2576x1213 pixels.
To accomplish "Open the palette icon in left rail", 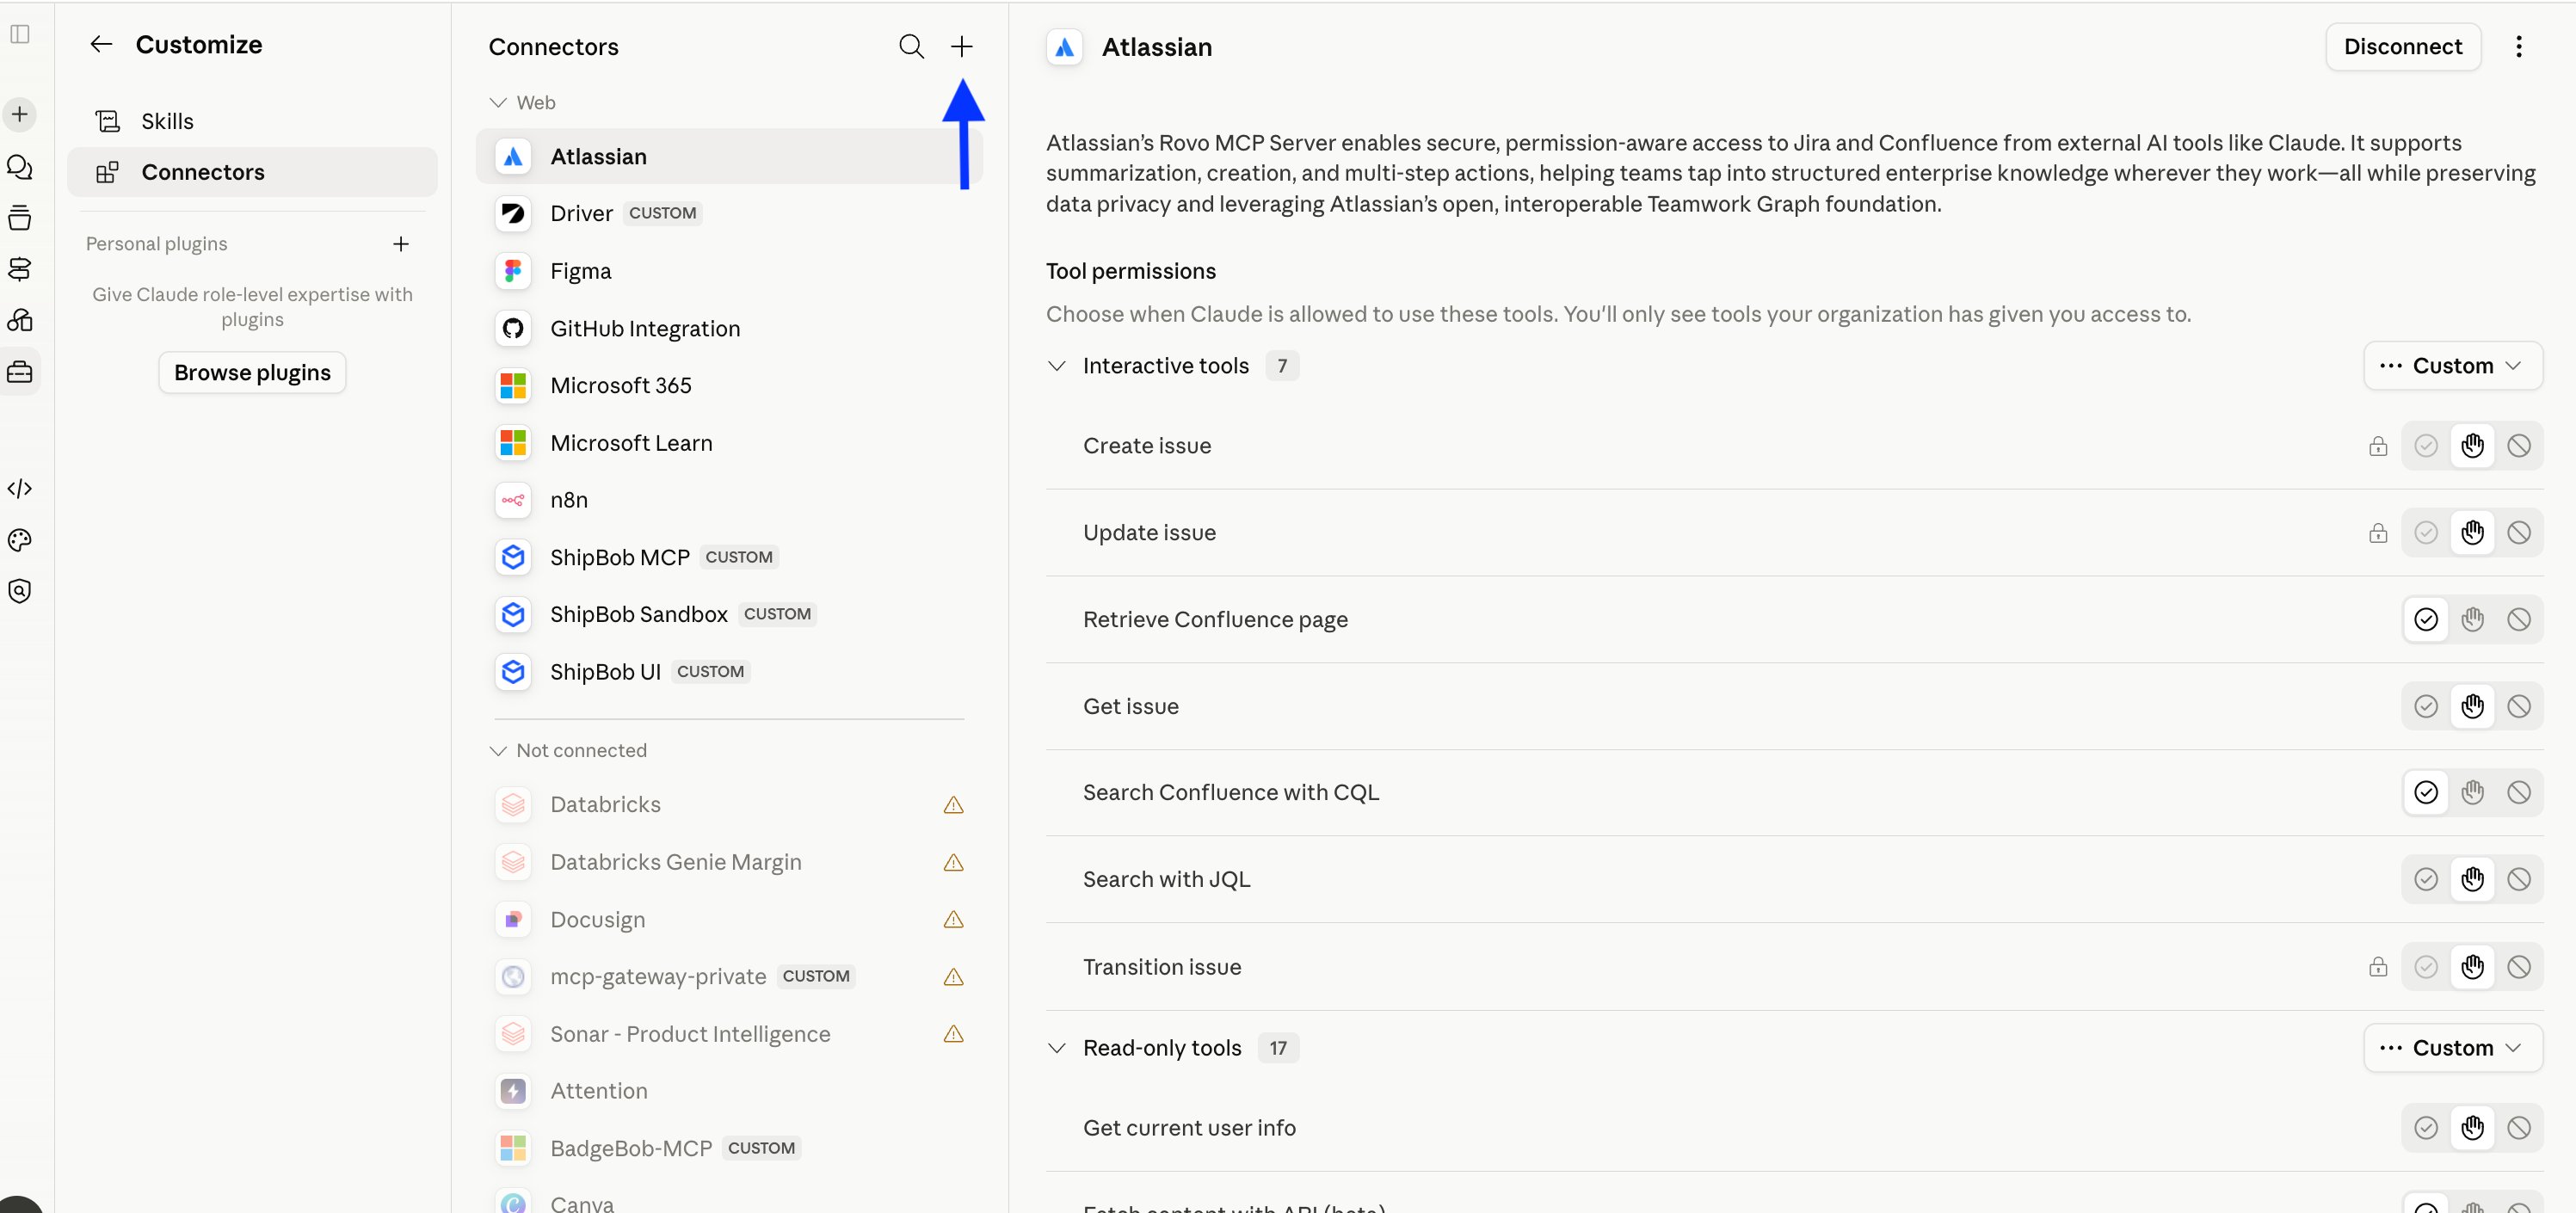I will tap(20, 540).
